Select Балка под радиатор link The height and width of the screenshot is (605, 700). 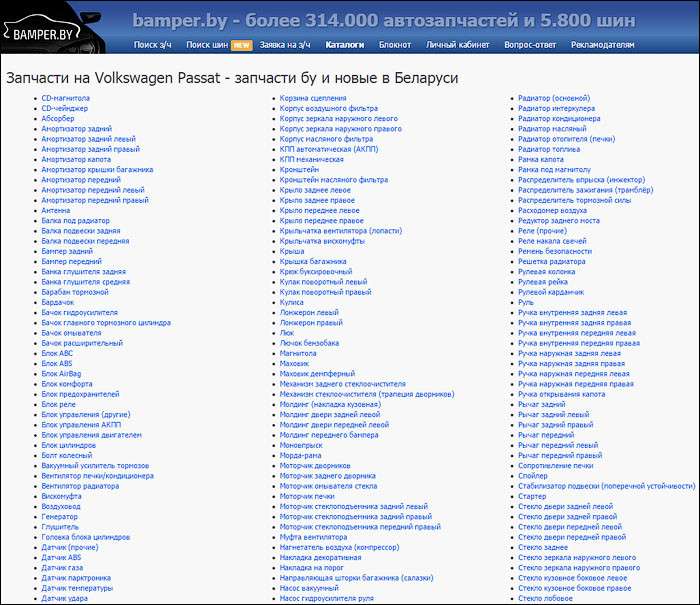click(75, 221)
